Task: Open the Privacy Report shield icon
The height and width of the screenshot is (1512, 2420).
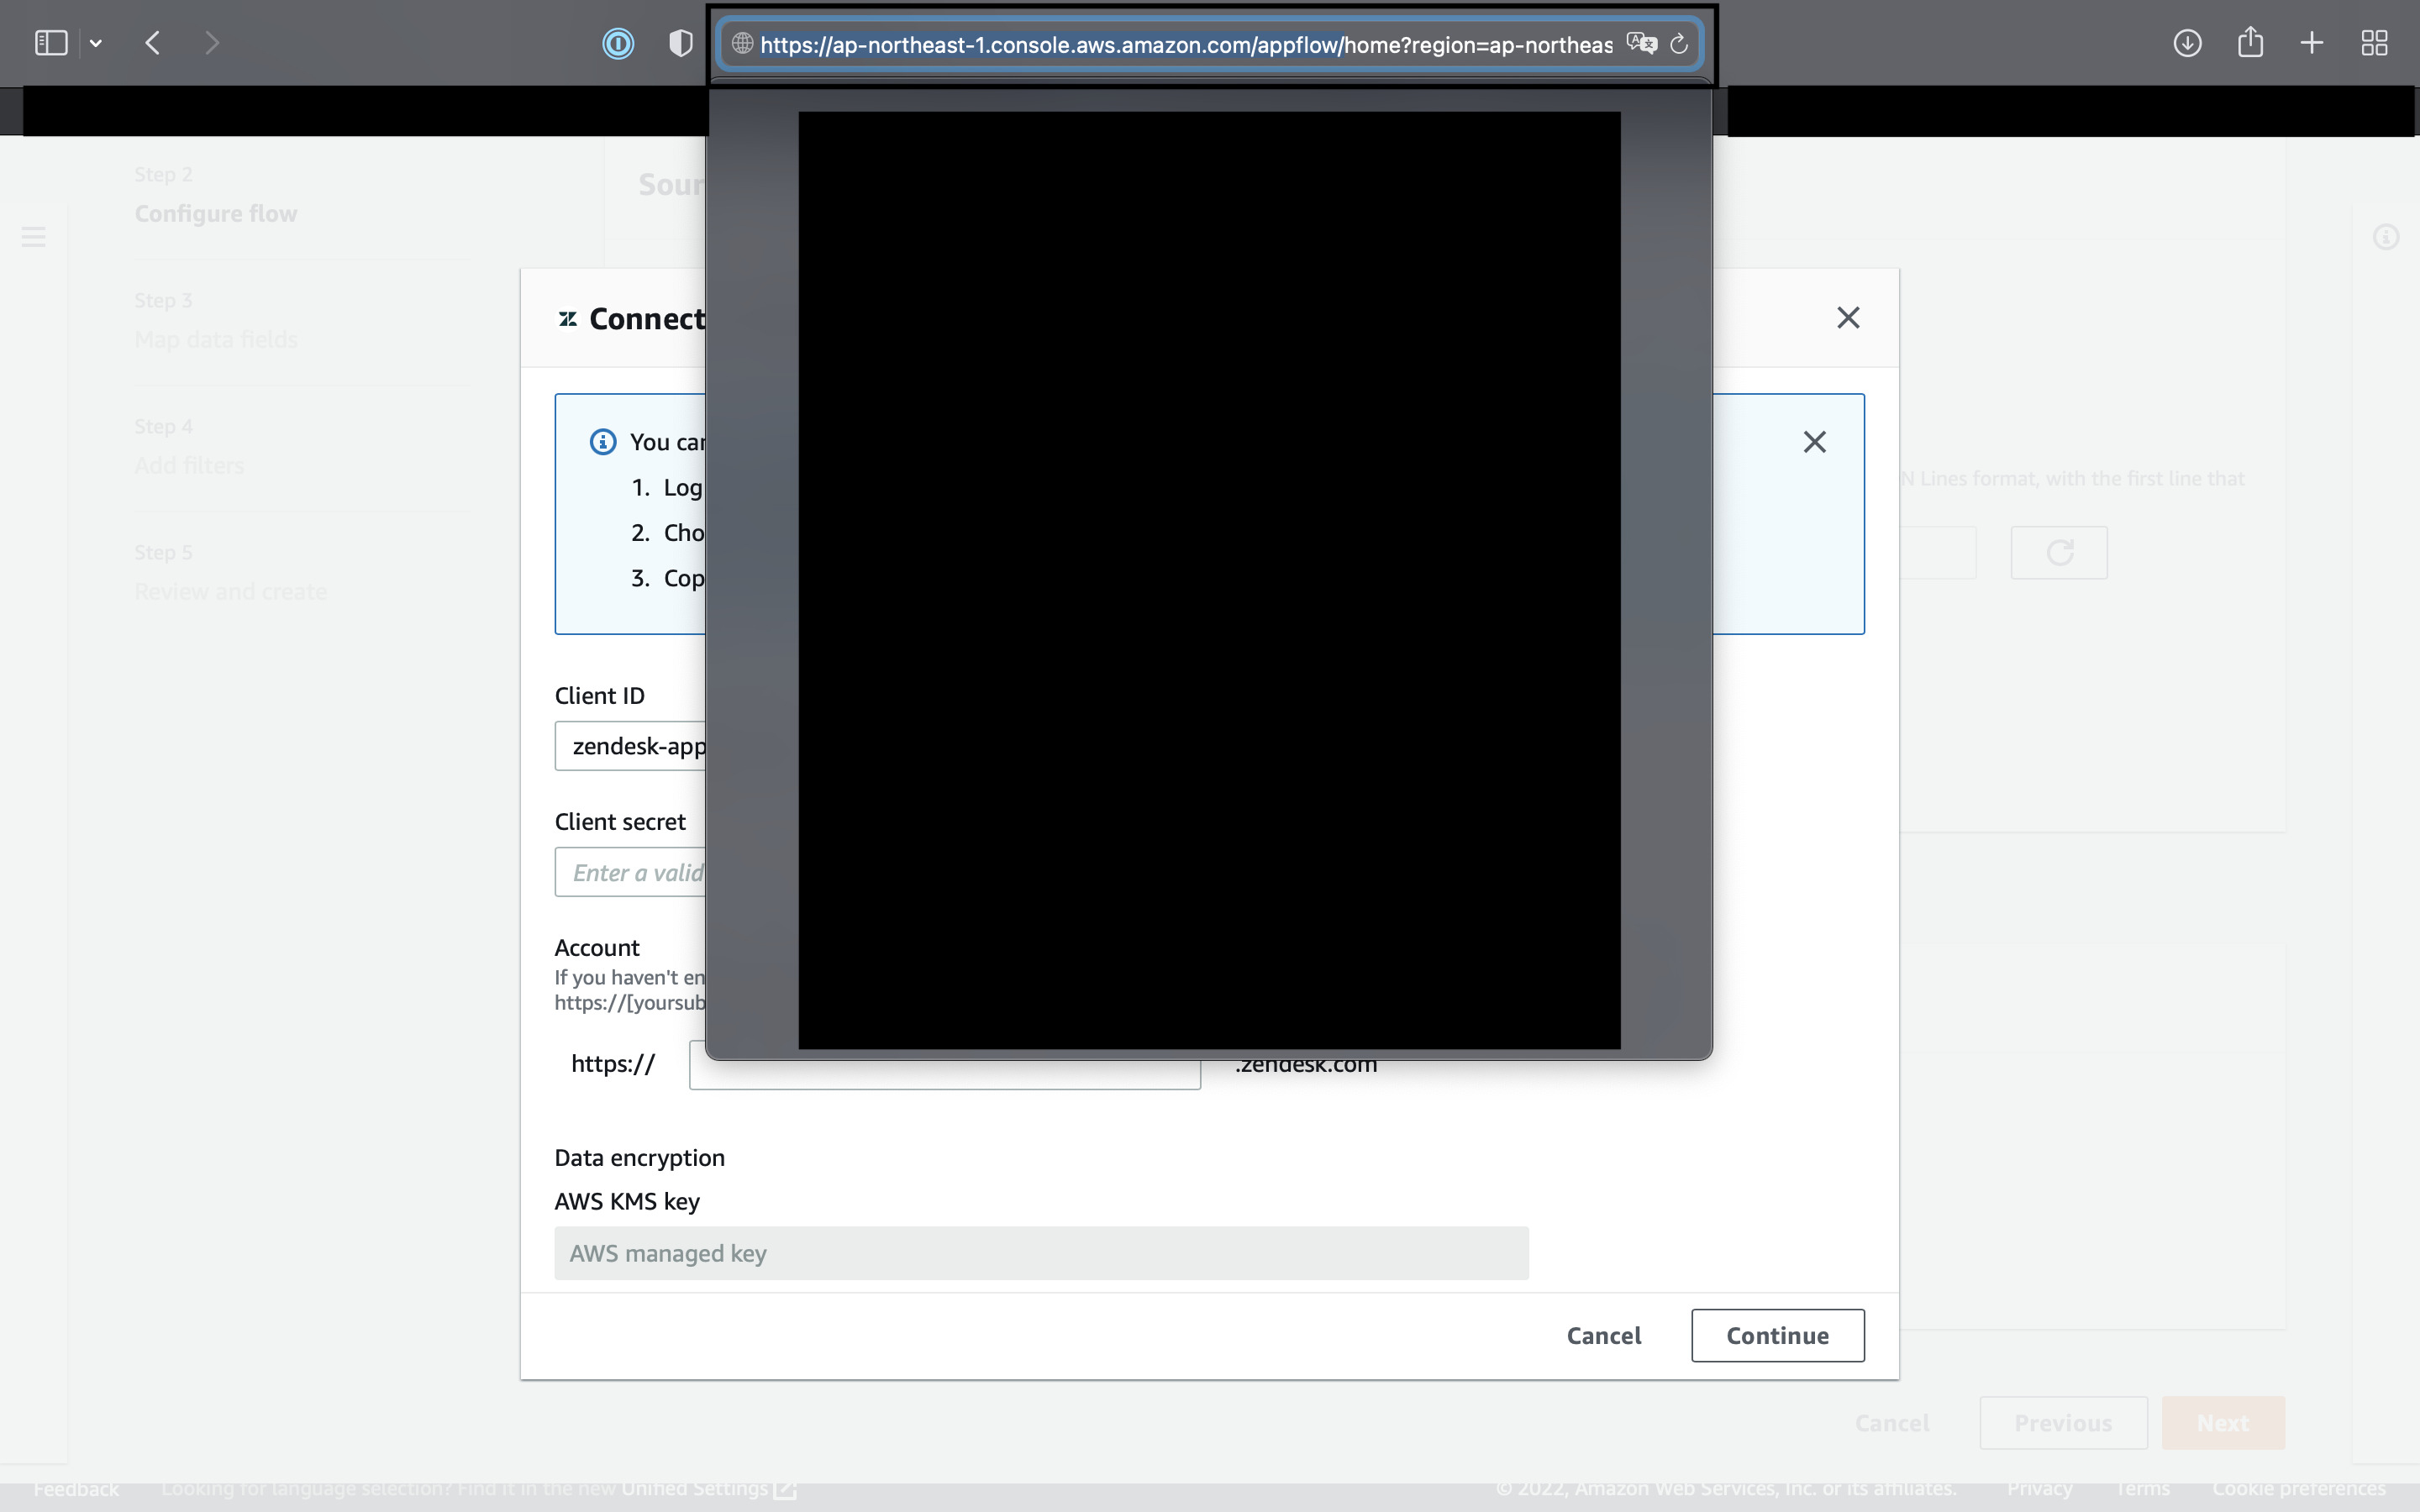Action: tap(678, 42)
